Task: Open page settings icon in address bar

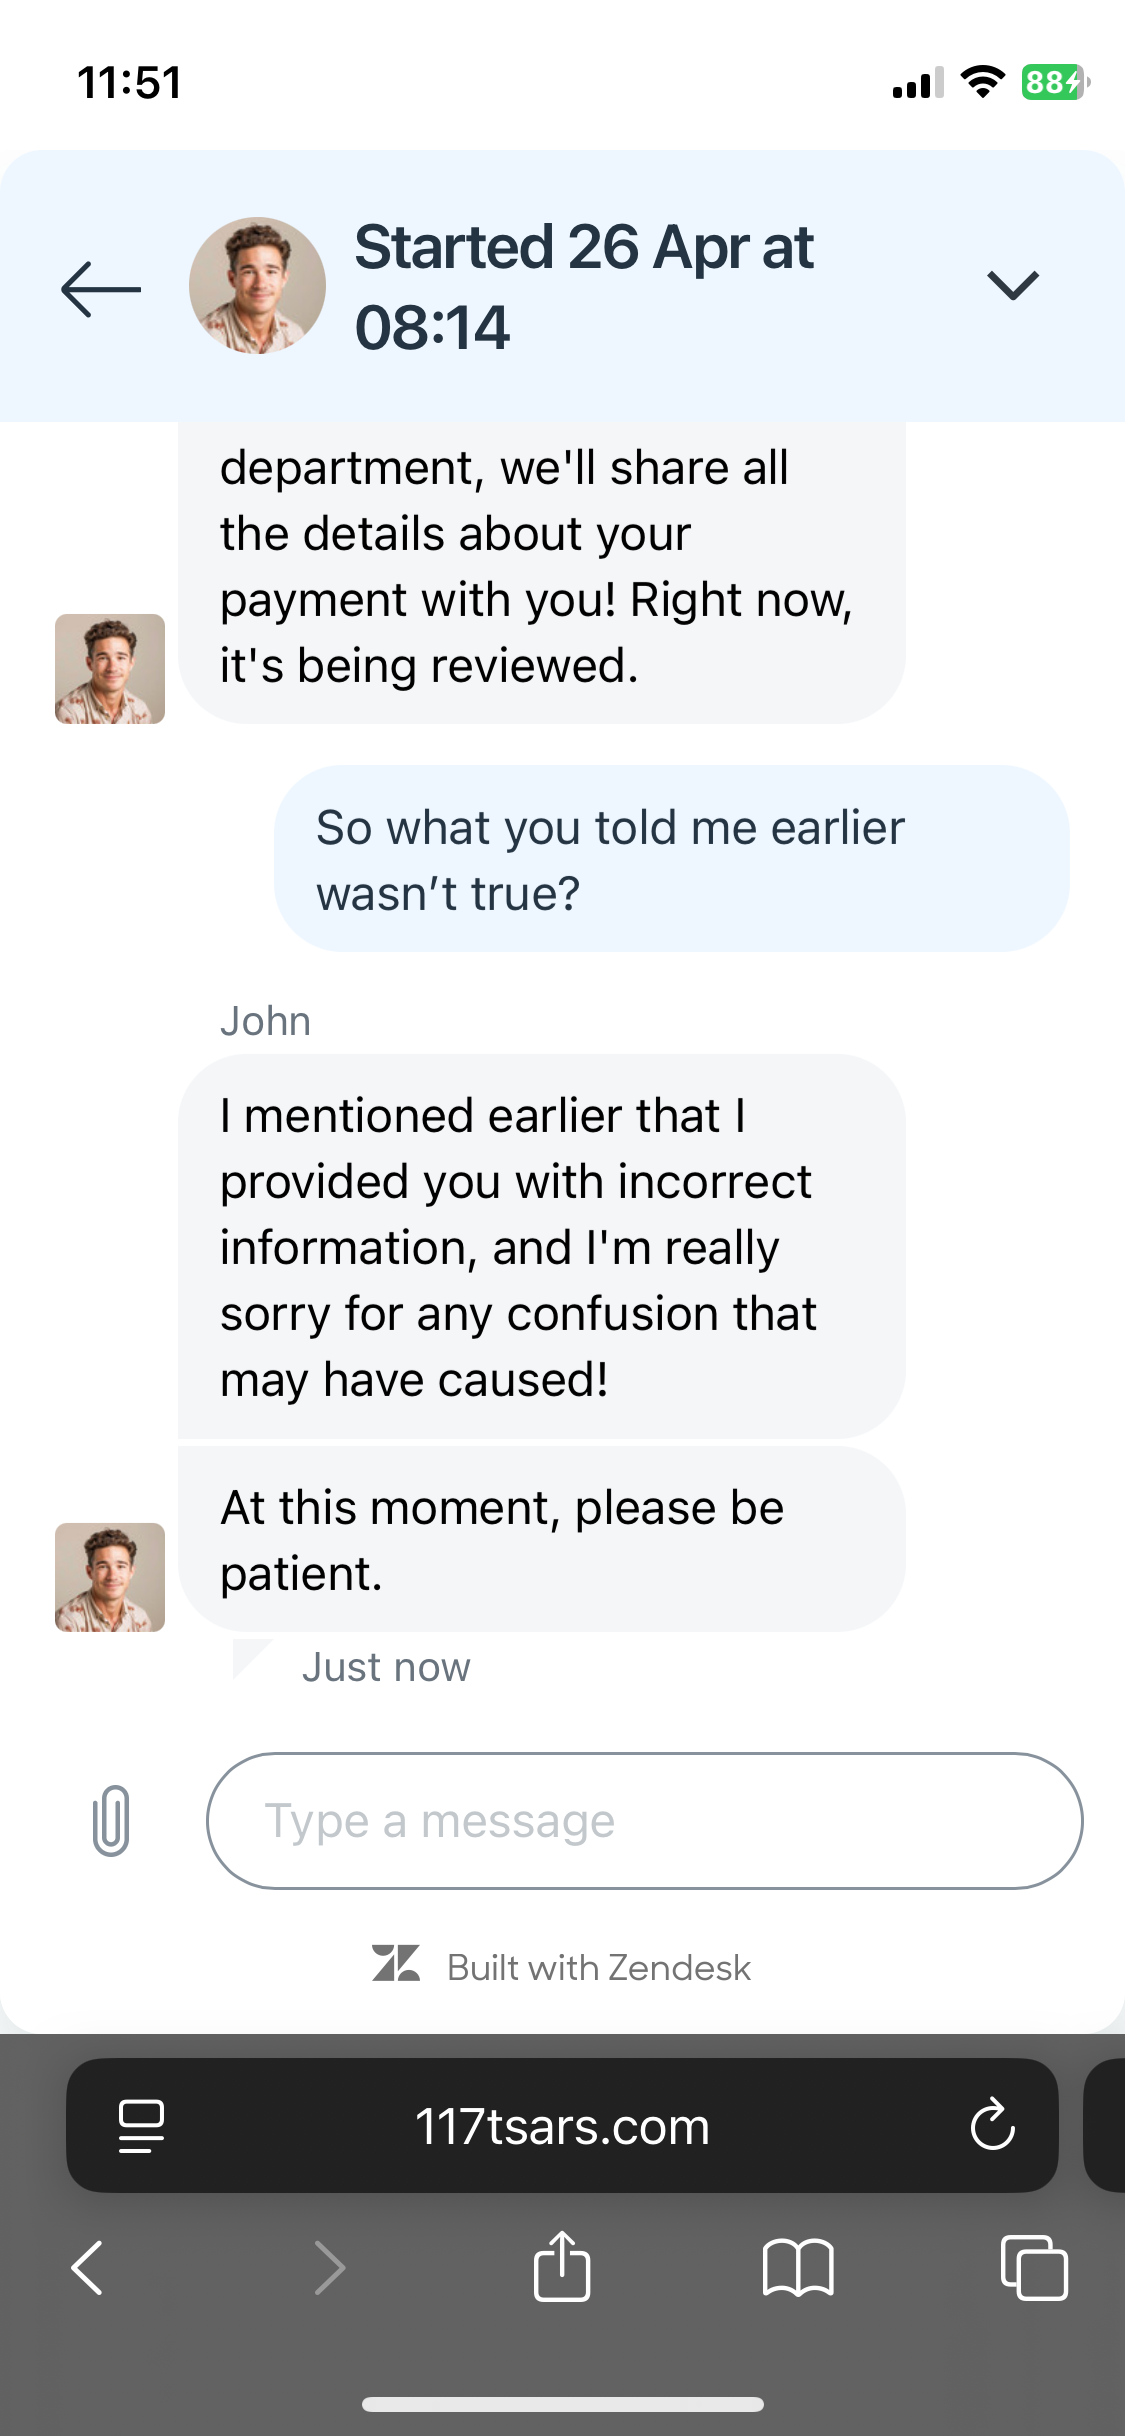Action: 141,2125
